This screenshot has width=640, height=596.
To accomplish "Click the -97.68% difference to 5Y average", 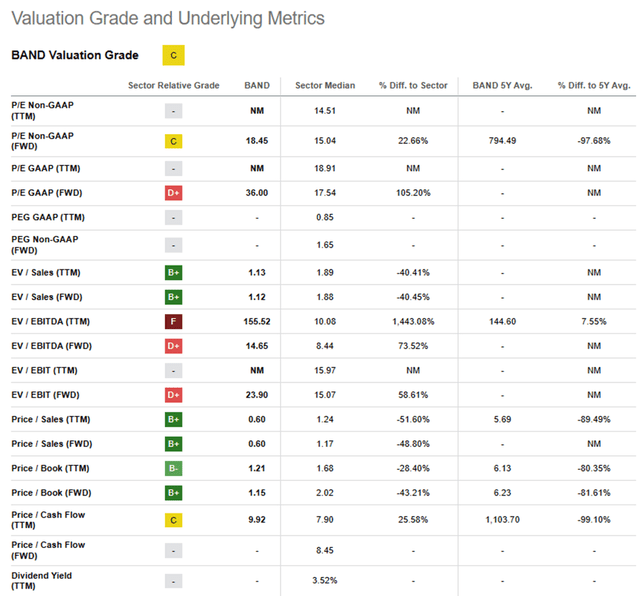I will pos(594,141).
